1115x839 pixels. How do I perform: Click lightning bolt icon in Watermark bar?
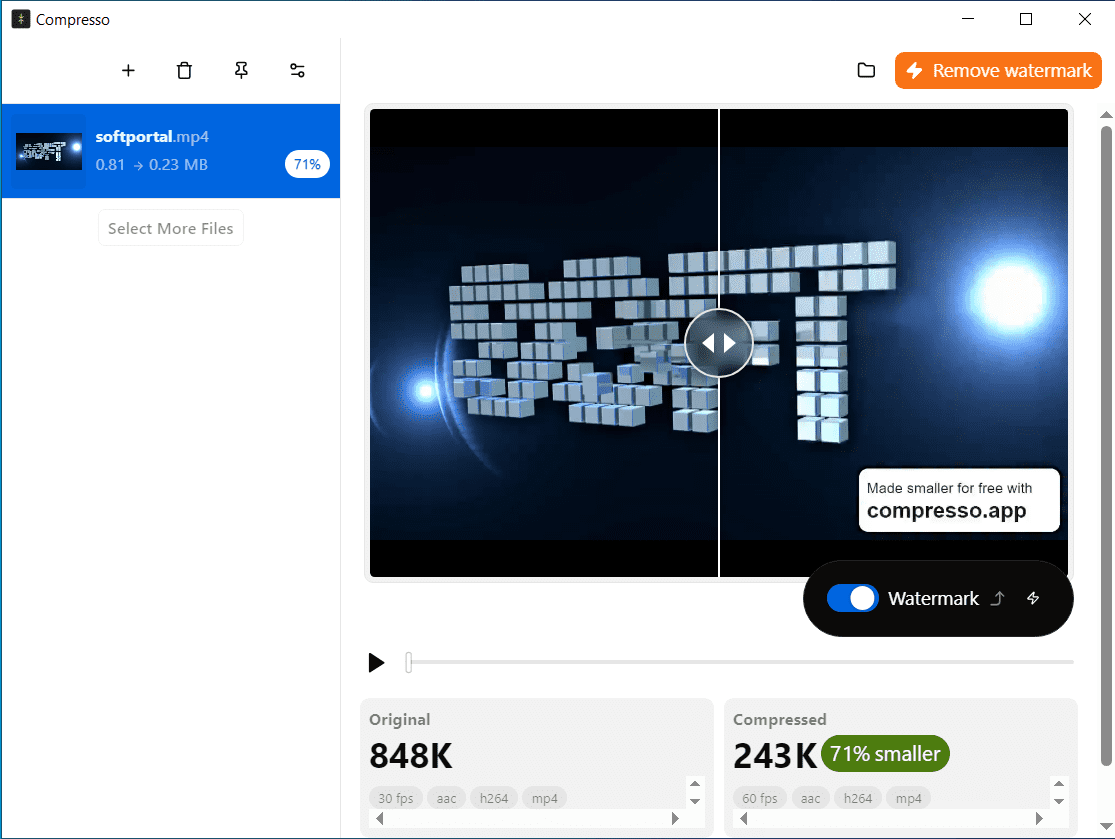tap(1033, 599)
